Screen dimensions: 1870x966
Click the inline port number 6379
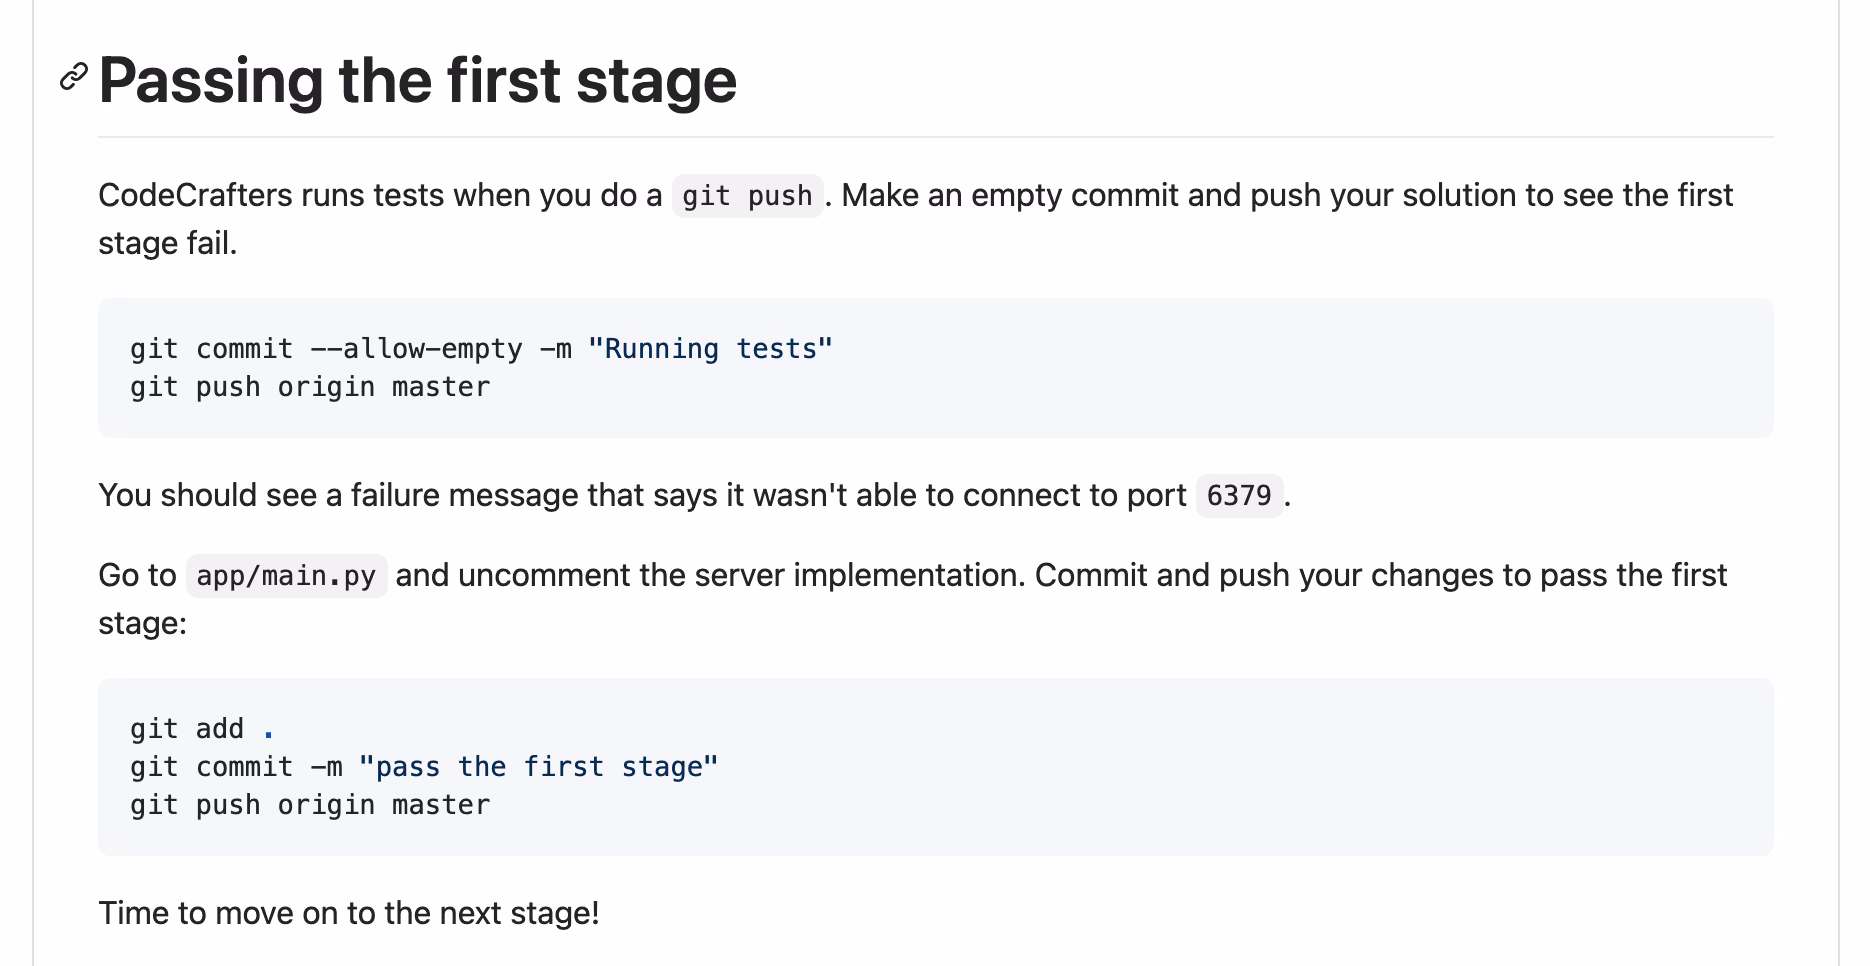1238,496
